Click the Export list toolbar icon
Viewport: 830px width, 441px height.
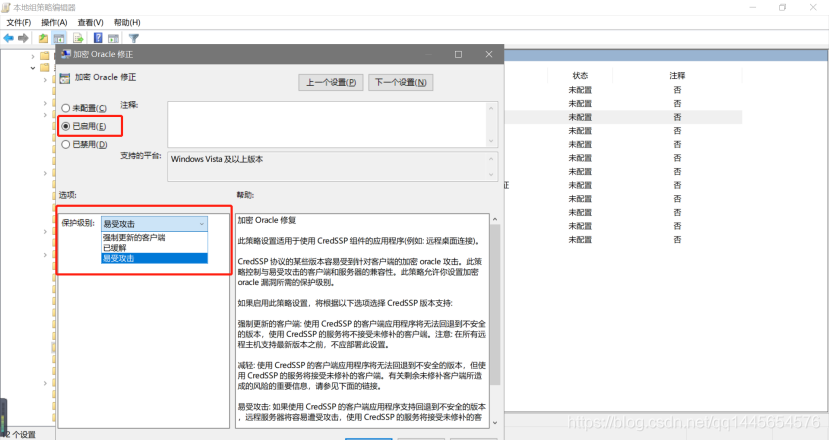point(78,38)
